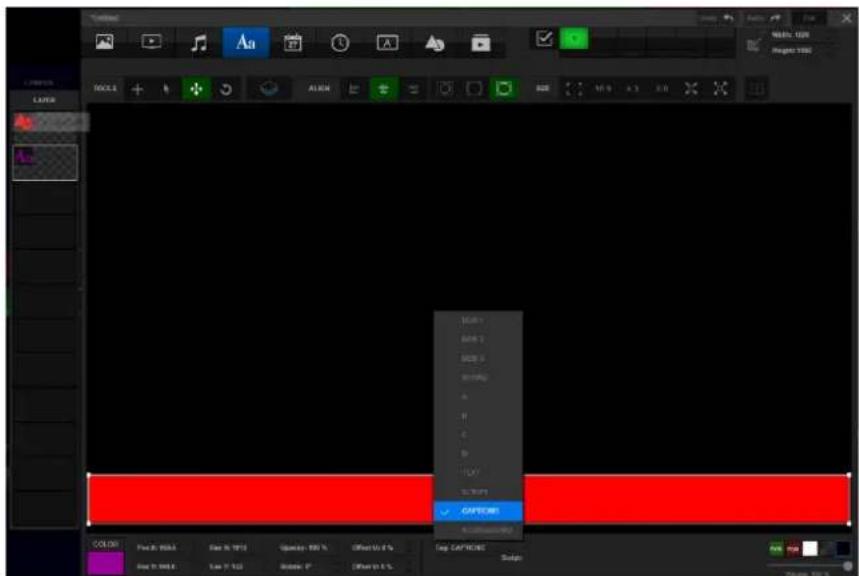Click the Size X value field

pos(228,548)
